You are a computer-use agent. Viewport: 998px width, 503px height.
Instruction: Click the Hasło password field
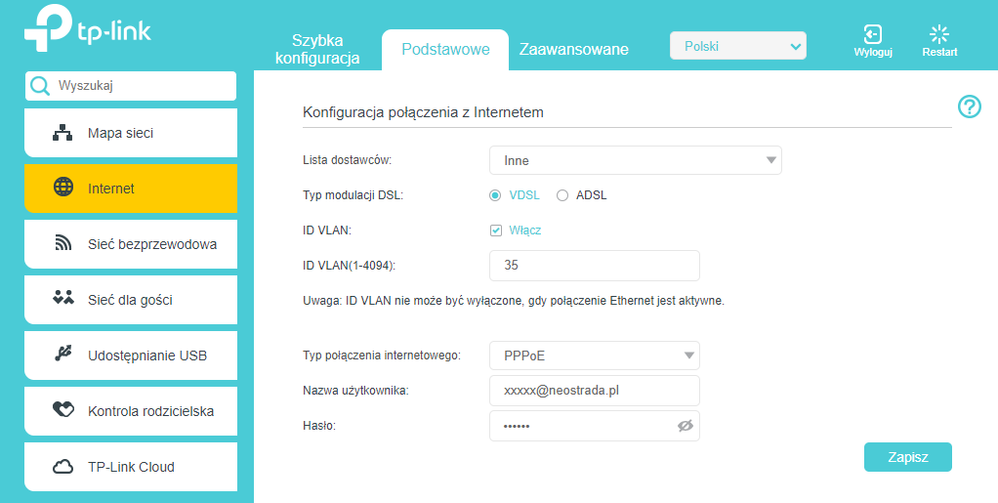(x=594, y=426)
